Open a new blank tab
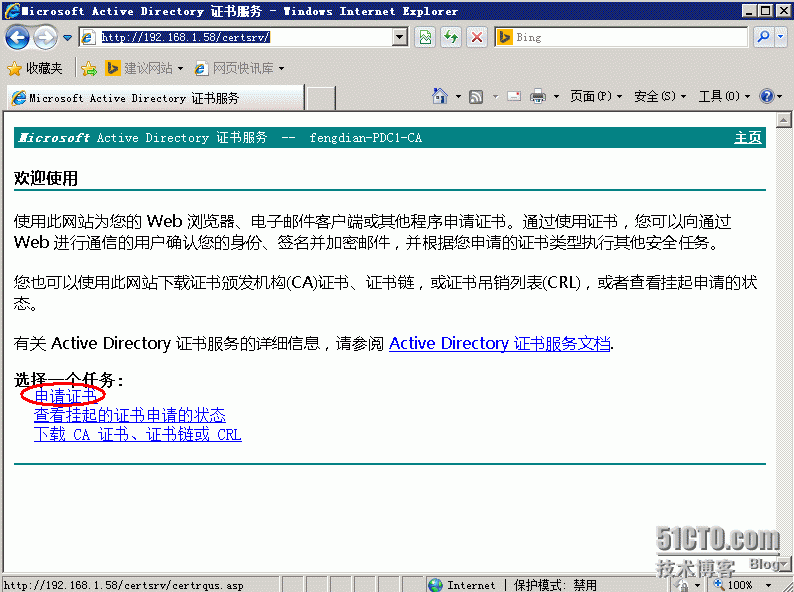Screen dimensions: 794x592 tap(321, 98)
